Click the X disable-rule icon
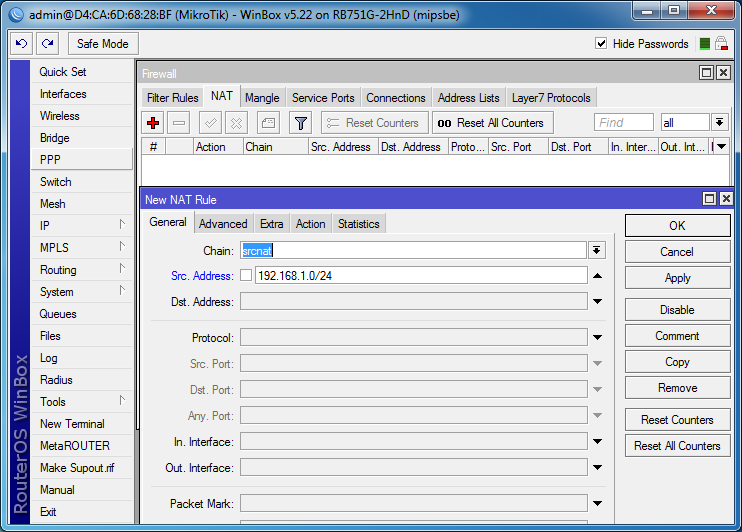Screen dimensions: 742x532 (x=236, y=123)
